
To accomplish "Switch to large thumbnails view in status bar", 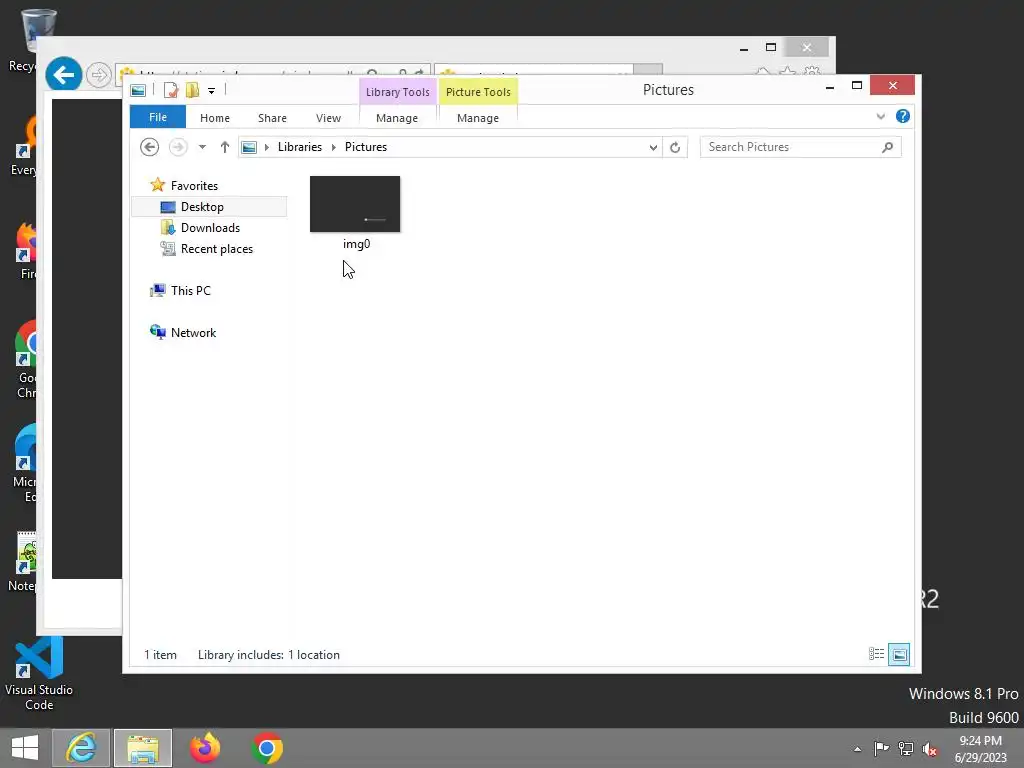I will [x=899, y=654].
